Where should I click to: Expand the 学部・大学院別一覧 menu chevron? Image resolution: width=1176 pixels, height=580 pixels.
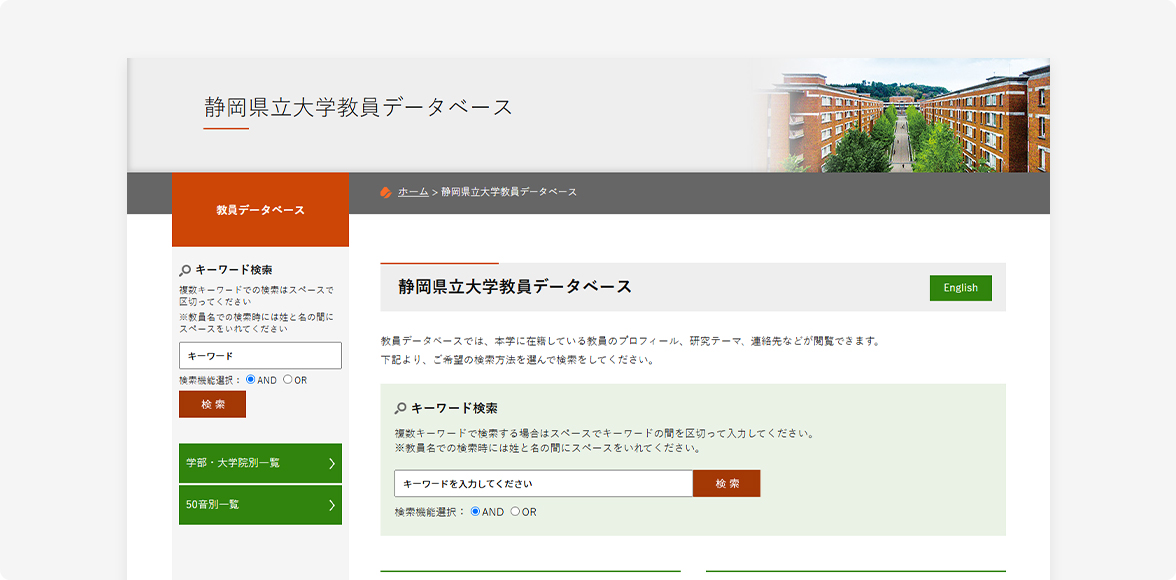pos(332,464)
